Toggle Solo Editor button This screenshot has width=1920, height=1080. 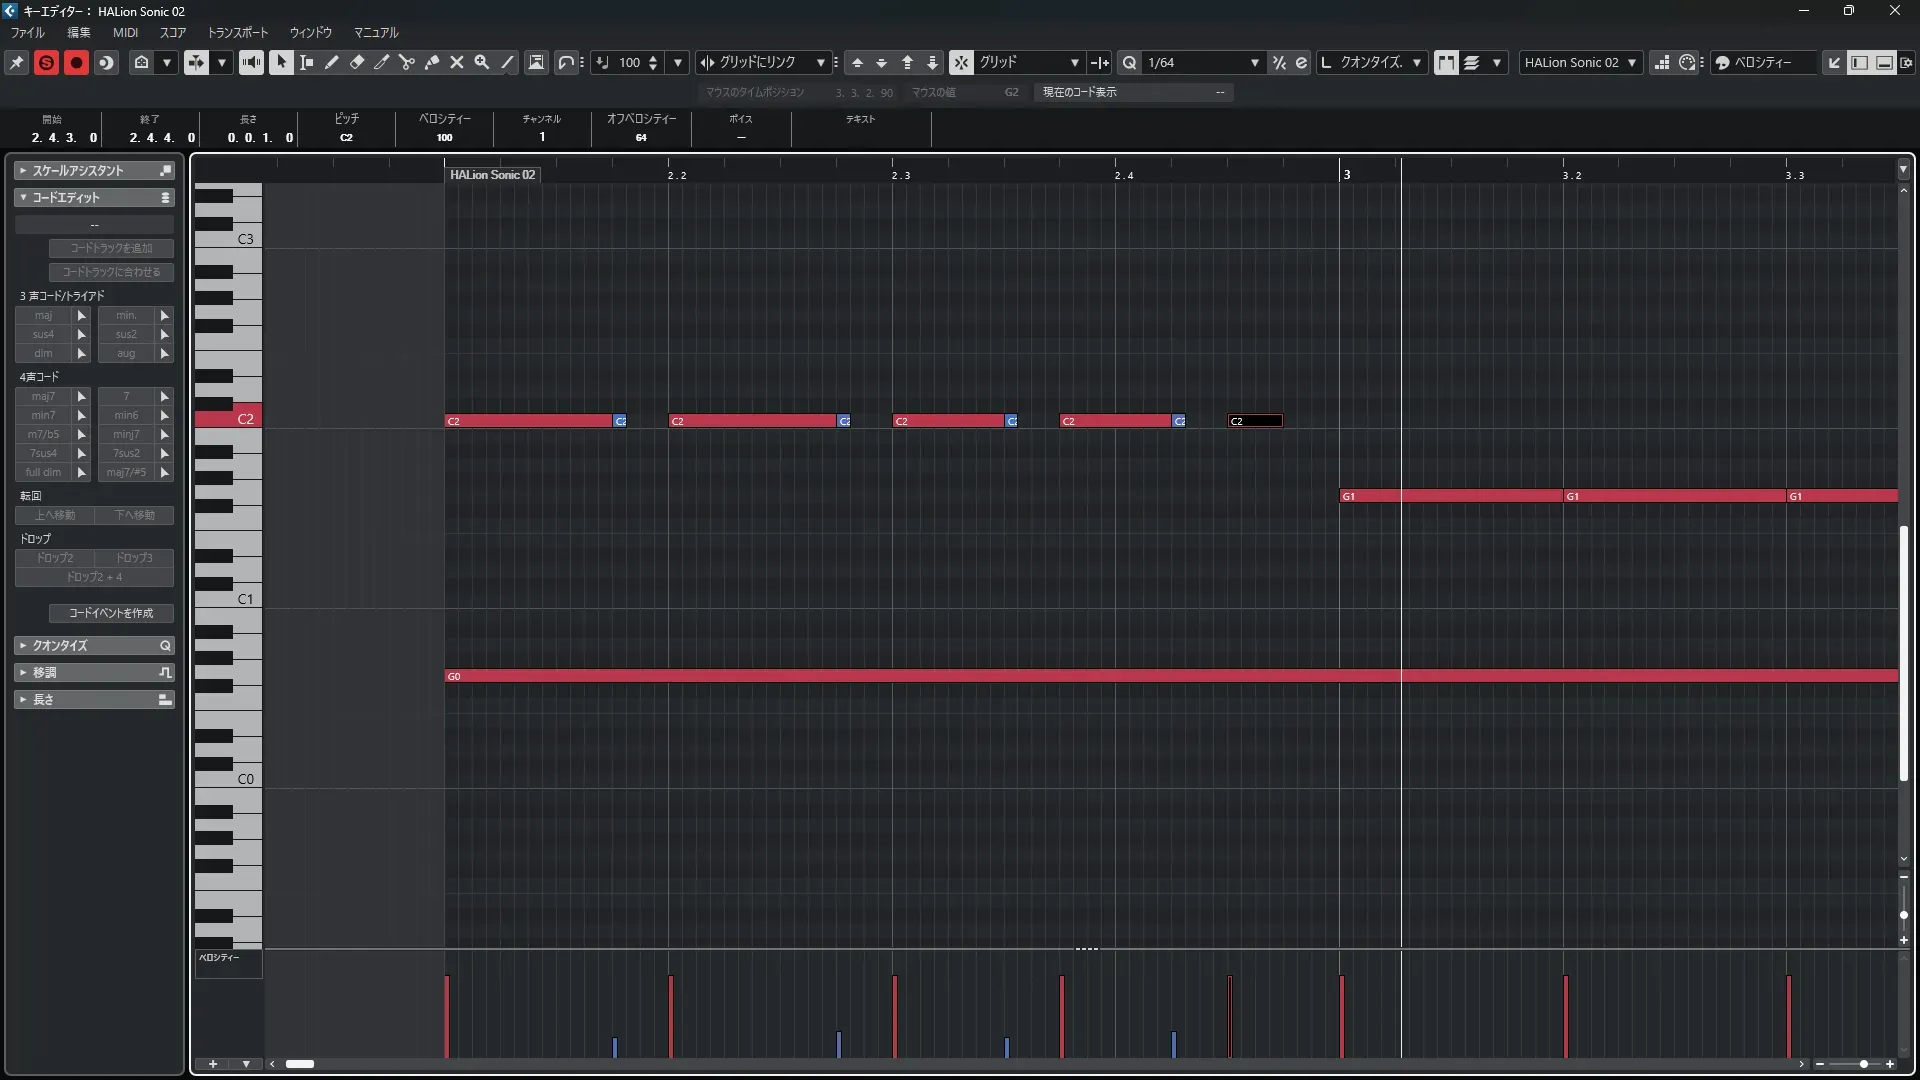pyautogui.click(x=46, y=62)
